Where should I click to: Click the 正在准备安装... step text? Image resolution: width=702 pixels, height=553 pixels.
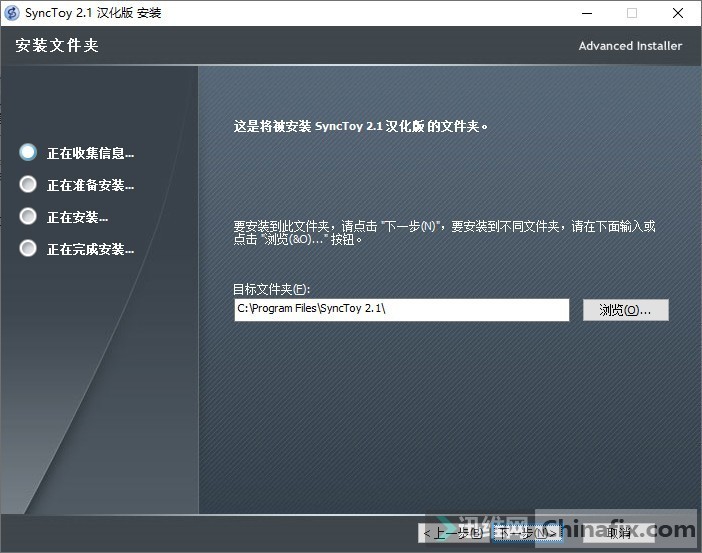90,185
